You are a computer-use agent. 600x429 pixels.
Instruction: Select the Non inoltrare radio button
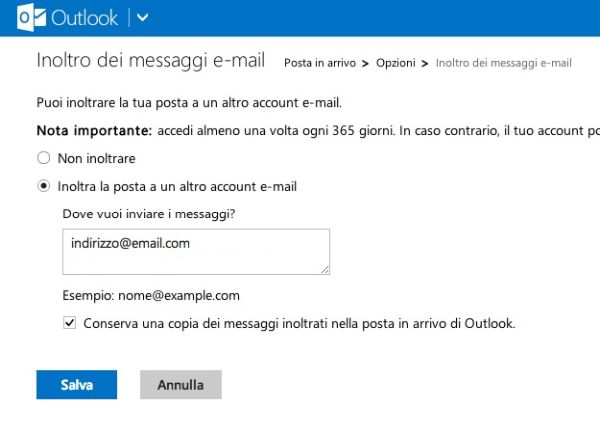point(43,158)
